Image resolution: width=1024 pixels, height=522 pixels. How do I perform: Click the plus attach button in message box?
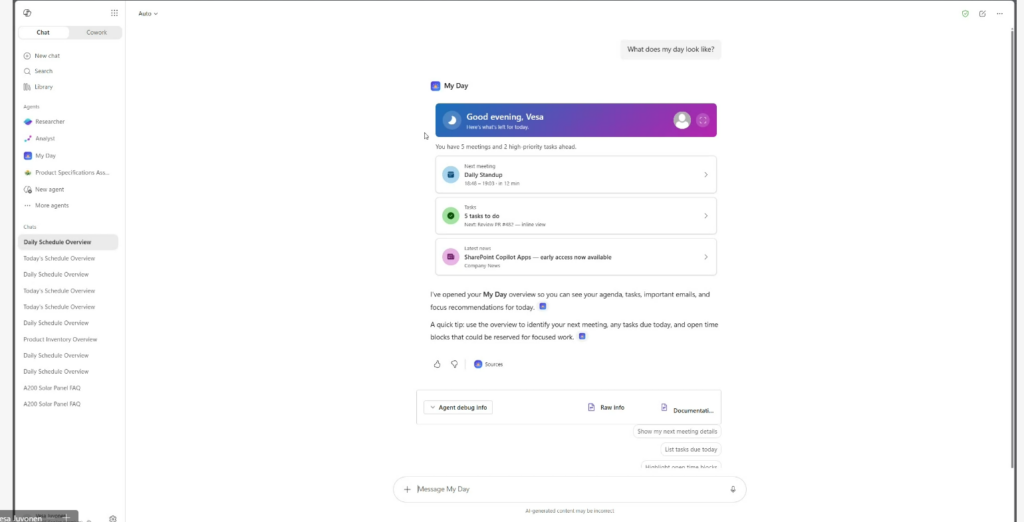[x=407, y=489]
